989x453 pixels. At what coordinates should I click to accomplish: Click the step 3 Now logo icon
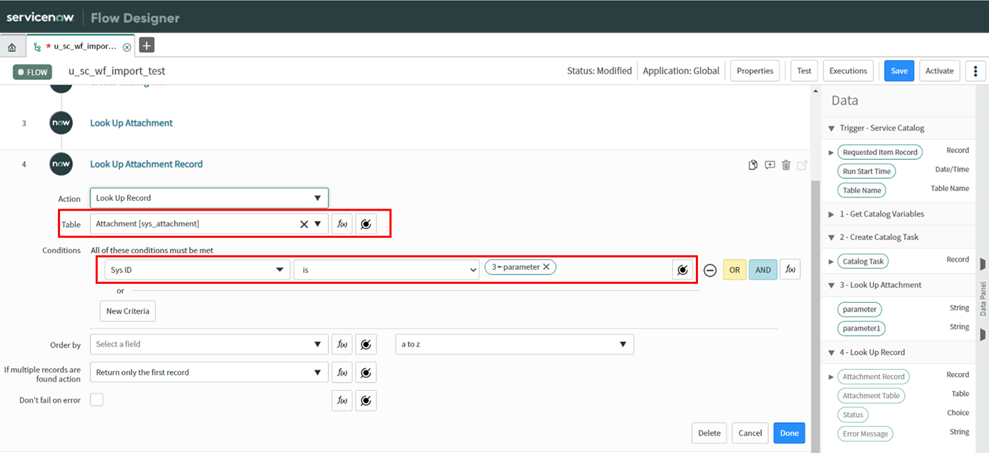pos(61,123)
